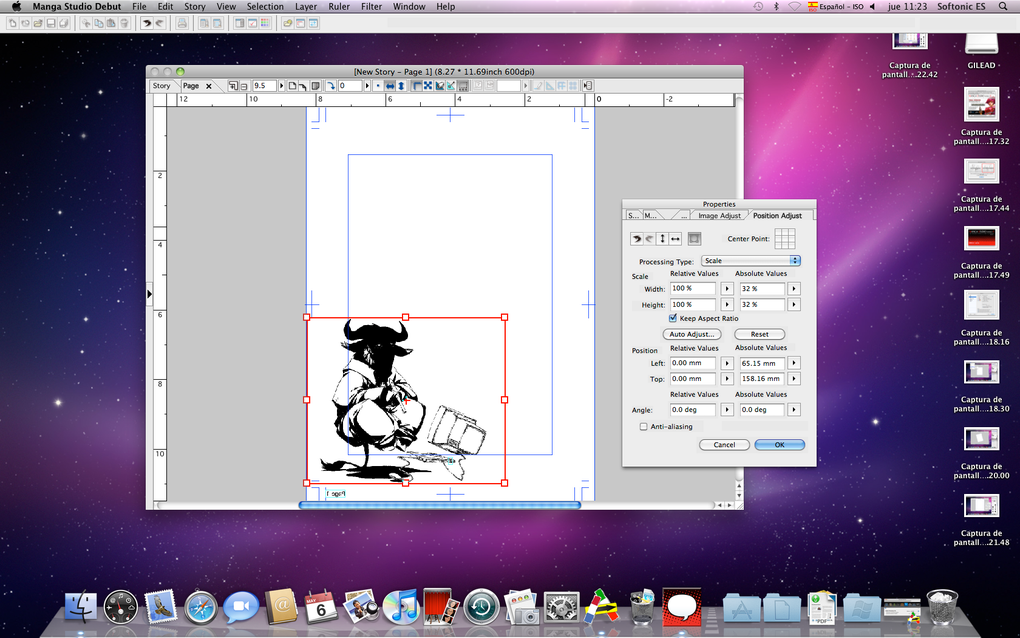The width and height of the screenshot is (1020, 638).
Task: Click the Auto Adjust... button
Action: (x=691, y=334)
